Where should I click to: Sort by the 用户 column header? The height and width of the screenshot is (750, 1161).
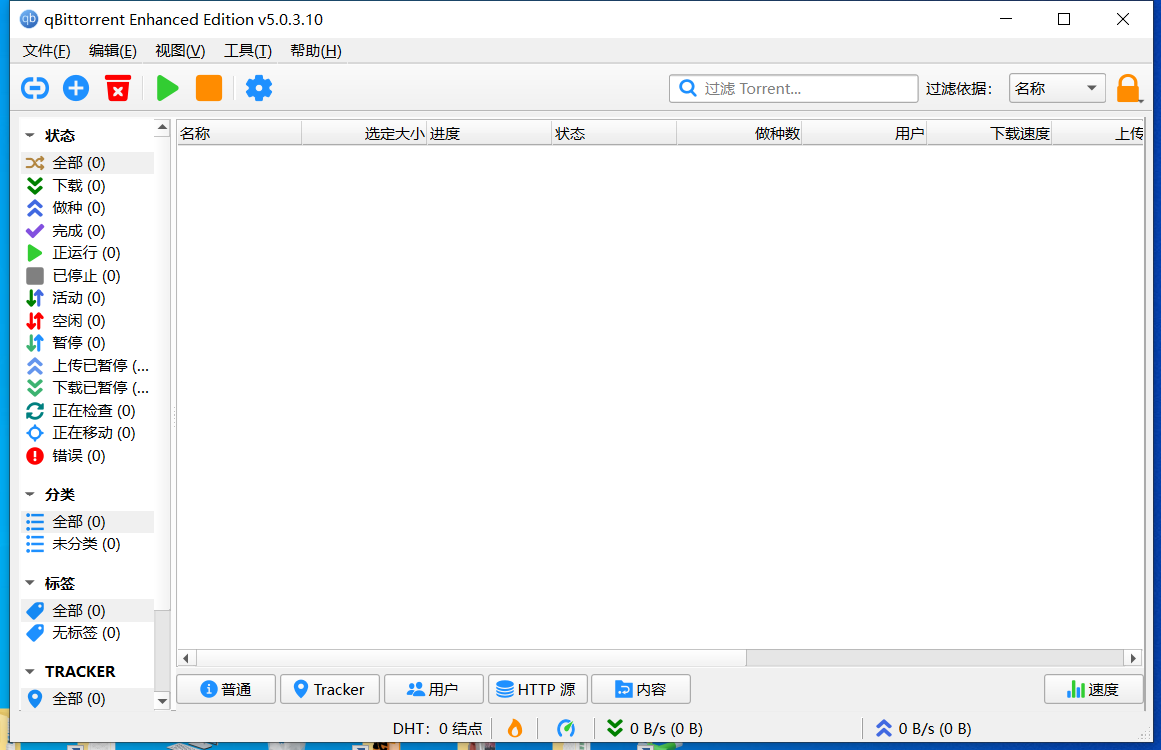pyautogui.click(x=865, y=133)
